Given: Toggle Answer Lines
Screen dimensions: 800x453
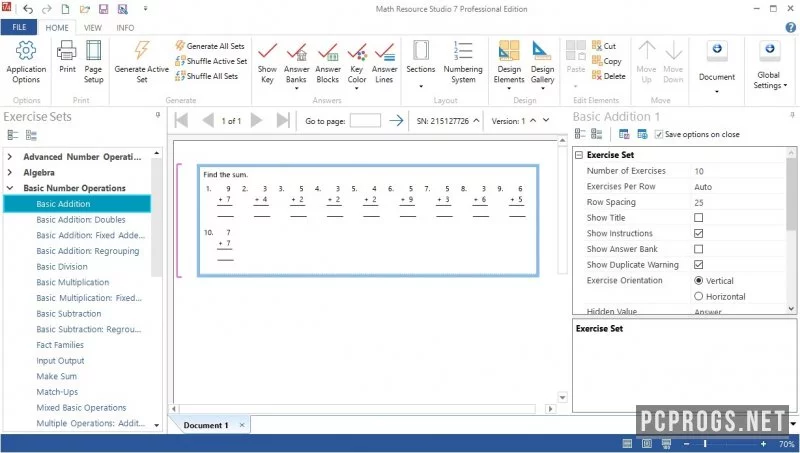Looking at the screenshot, I should 384,62.
